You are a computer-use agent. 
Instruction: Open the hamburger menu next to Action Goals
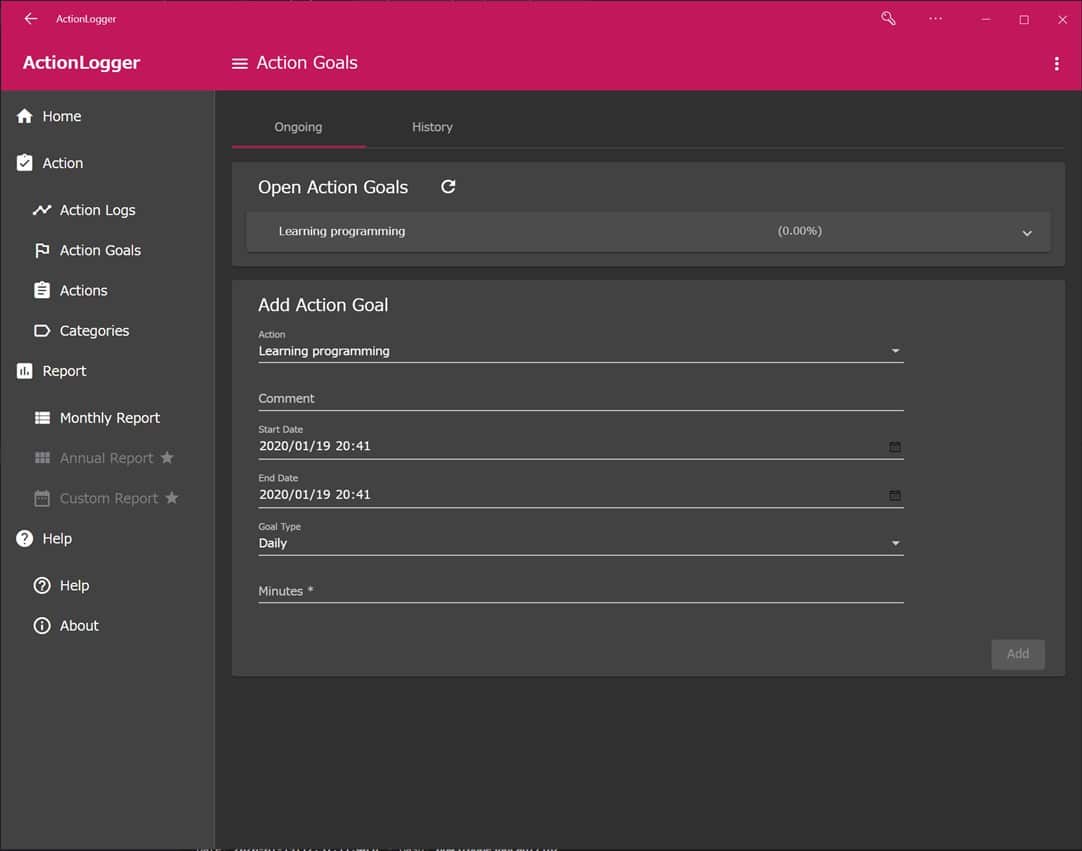pyautogui.click(x=239, y=63)
